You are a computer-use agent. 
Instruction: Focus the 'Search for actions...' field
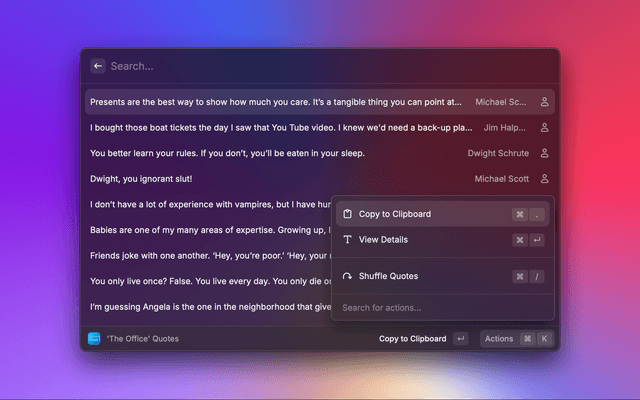[x=440, y=307]
